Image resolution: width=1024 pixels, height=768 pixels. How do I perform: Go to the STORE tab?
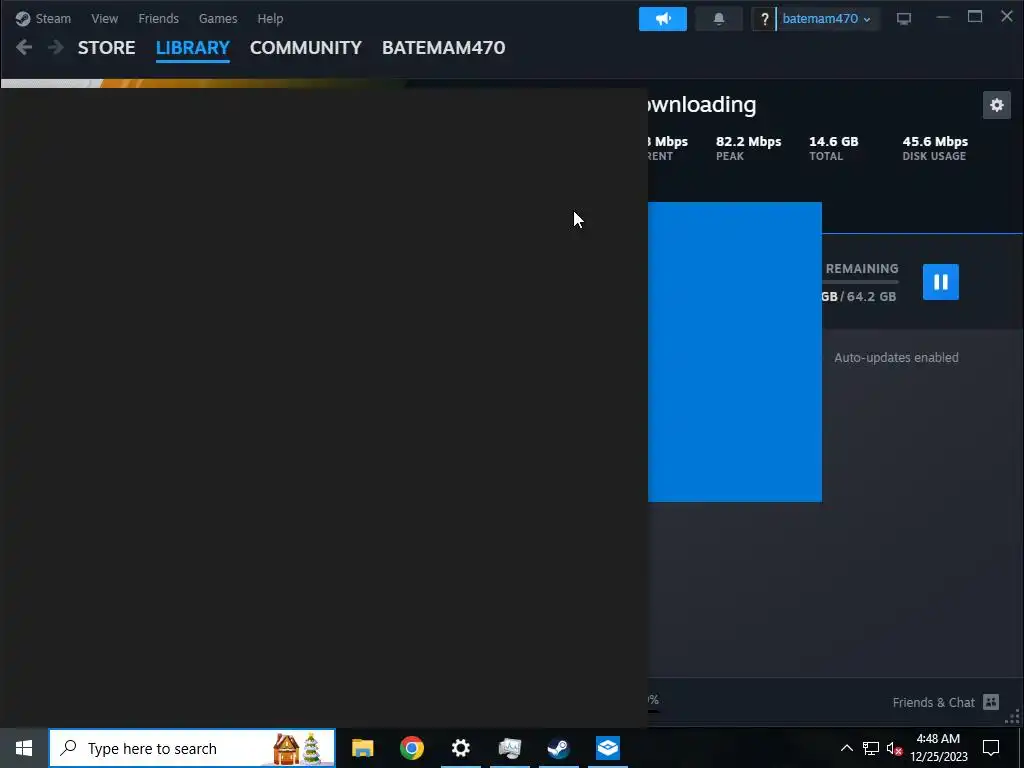pyautogui.click(x=106, y=48)
